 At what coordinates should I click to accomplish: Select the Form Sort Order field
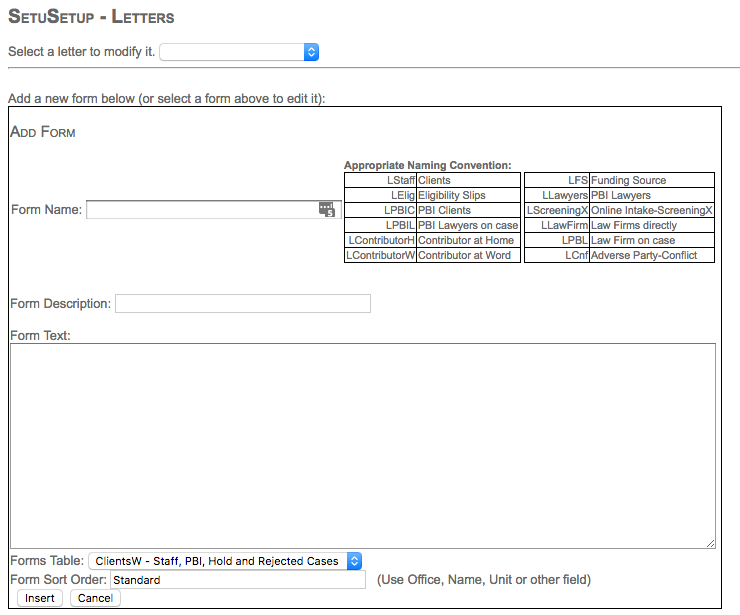(237, 580)
